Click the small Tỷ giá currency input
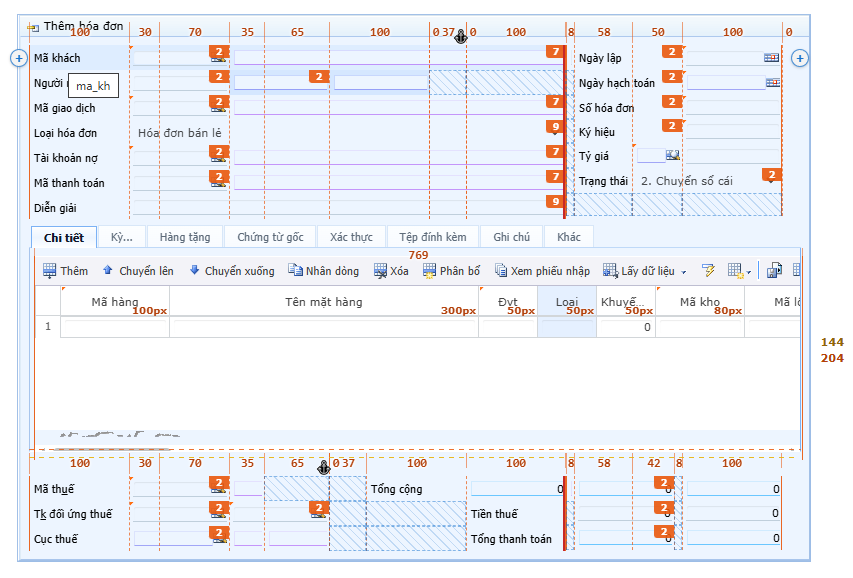 651,156
